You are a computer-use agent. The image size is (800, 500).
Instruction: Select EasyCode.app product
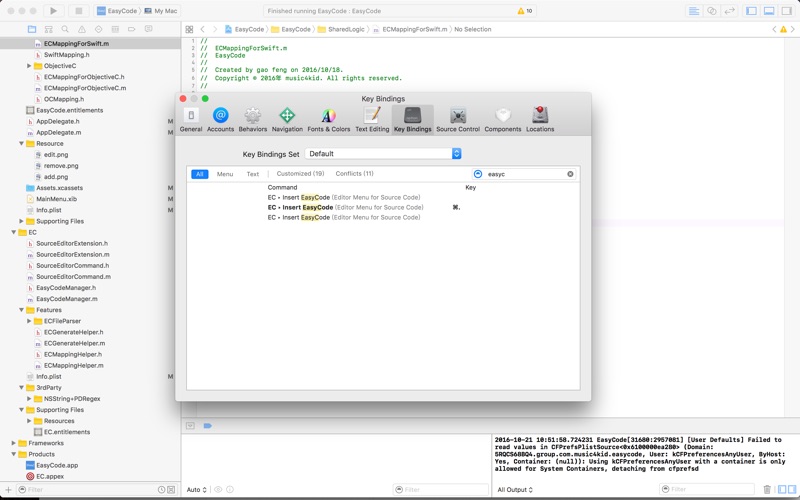tap(57, 465)
